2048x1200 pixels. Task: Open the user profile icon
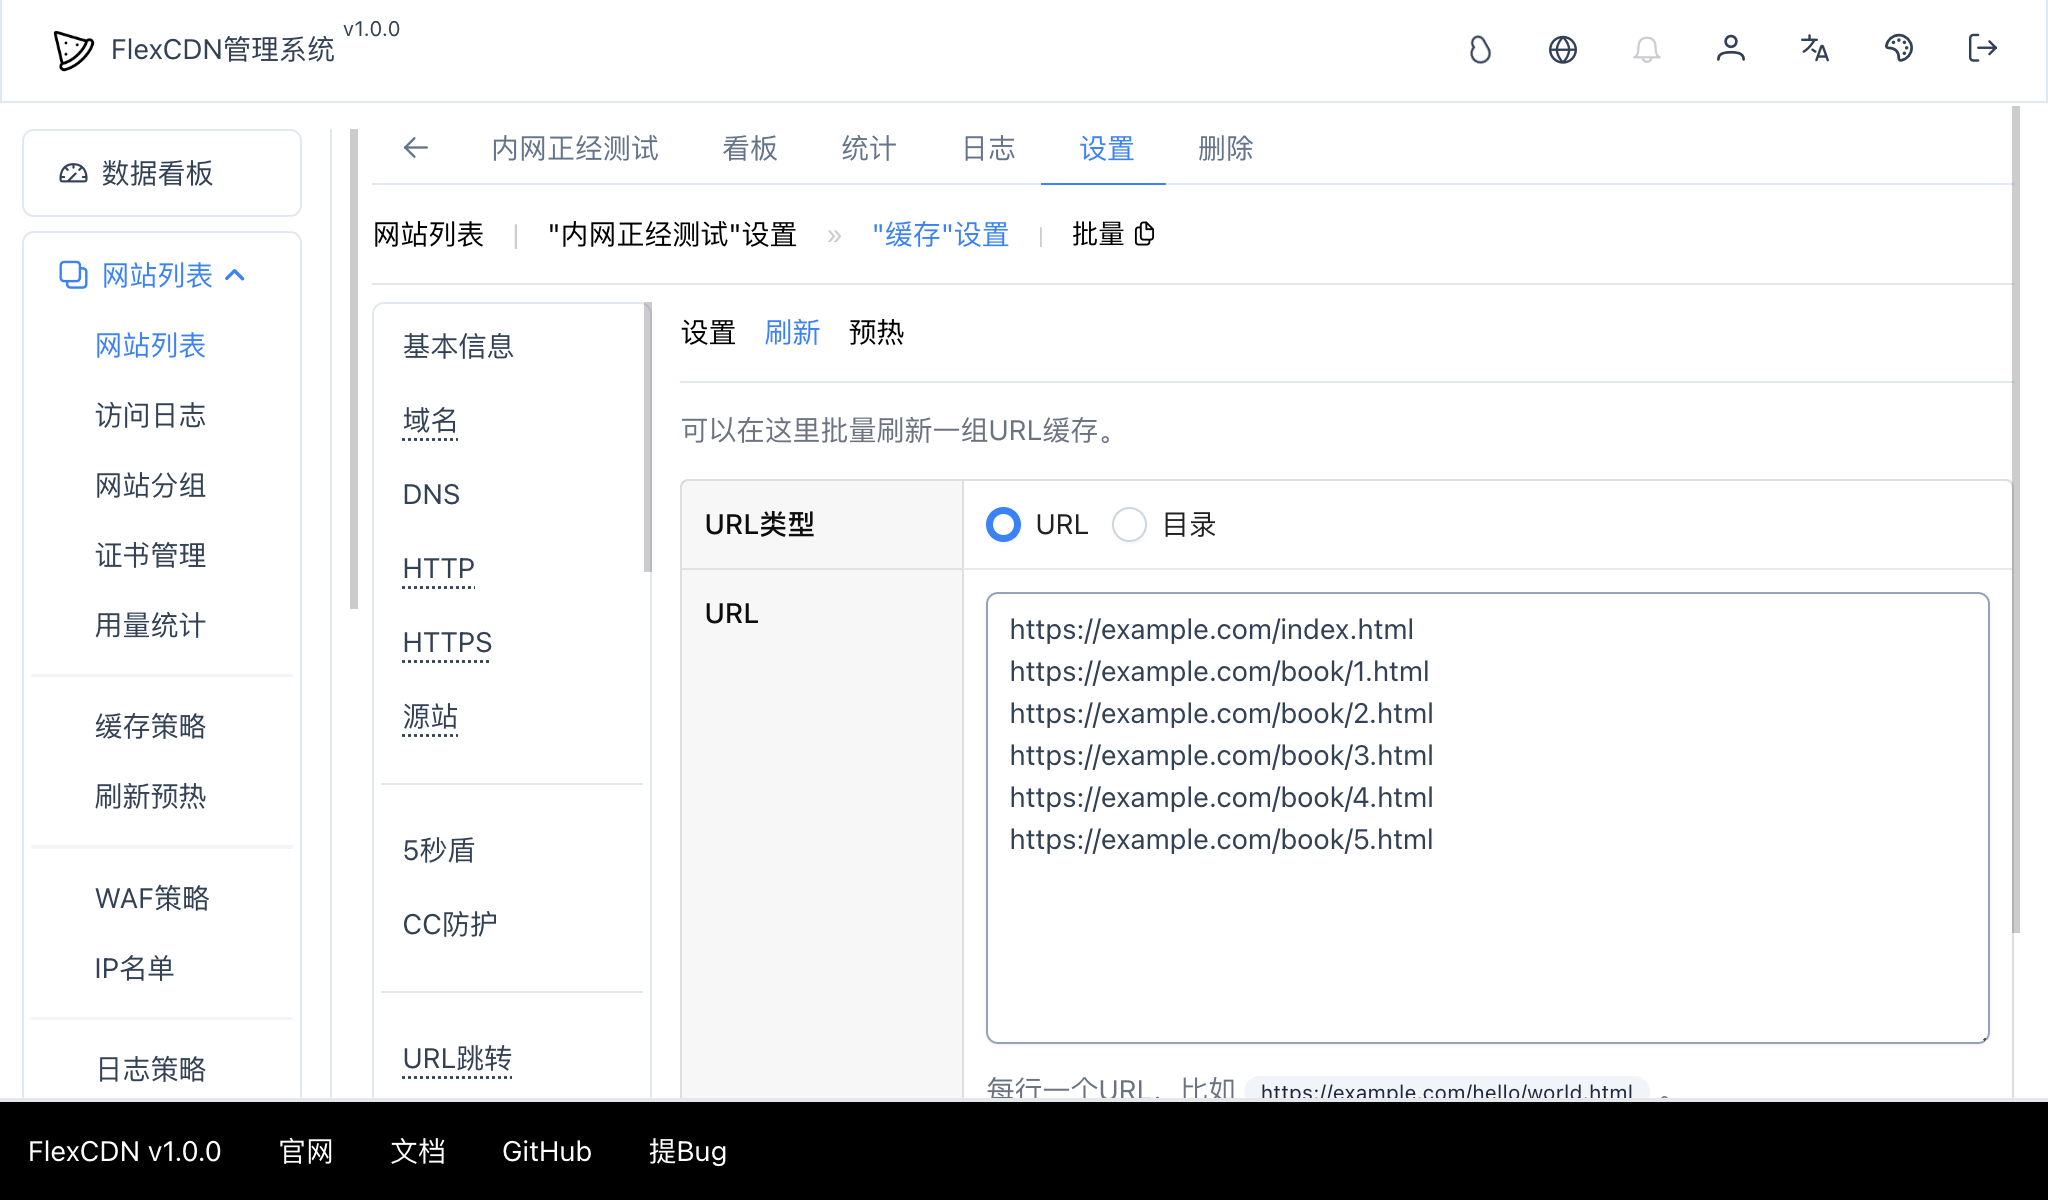pyautogui.click(x=1731, y=49)
